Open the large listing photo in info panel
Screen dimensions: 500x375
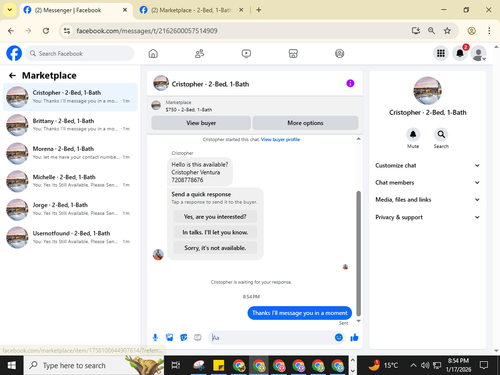[x=427, y=91]
